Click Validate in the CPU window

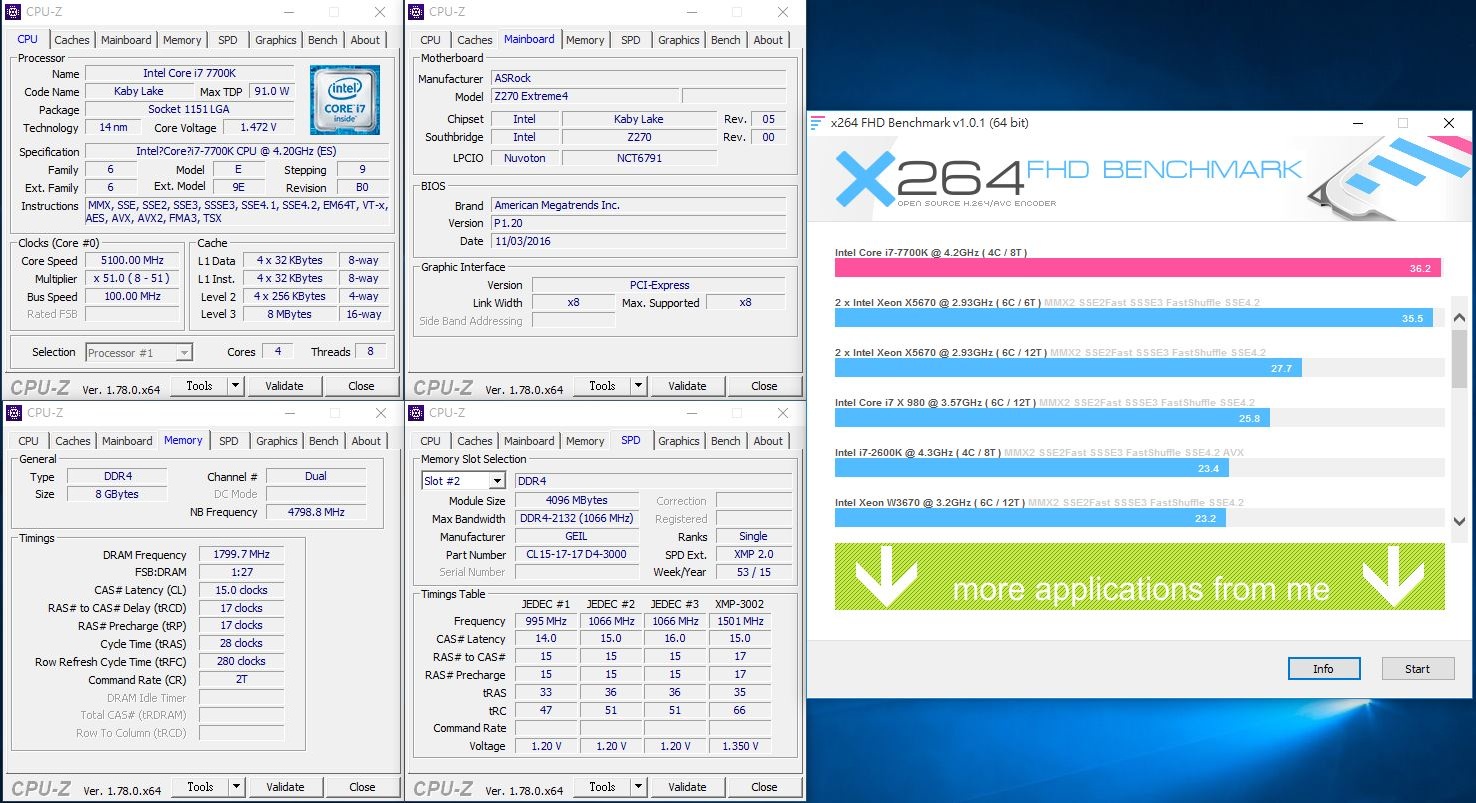click(x=284, y=386)
